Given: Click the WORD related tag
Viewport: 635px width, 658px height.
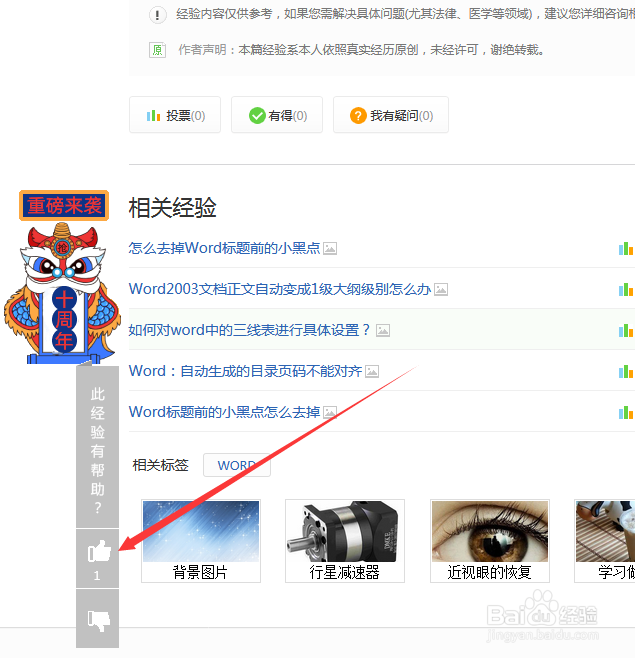Looking at the screenshot, I should (237, 465).
